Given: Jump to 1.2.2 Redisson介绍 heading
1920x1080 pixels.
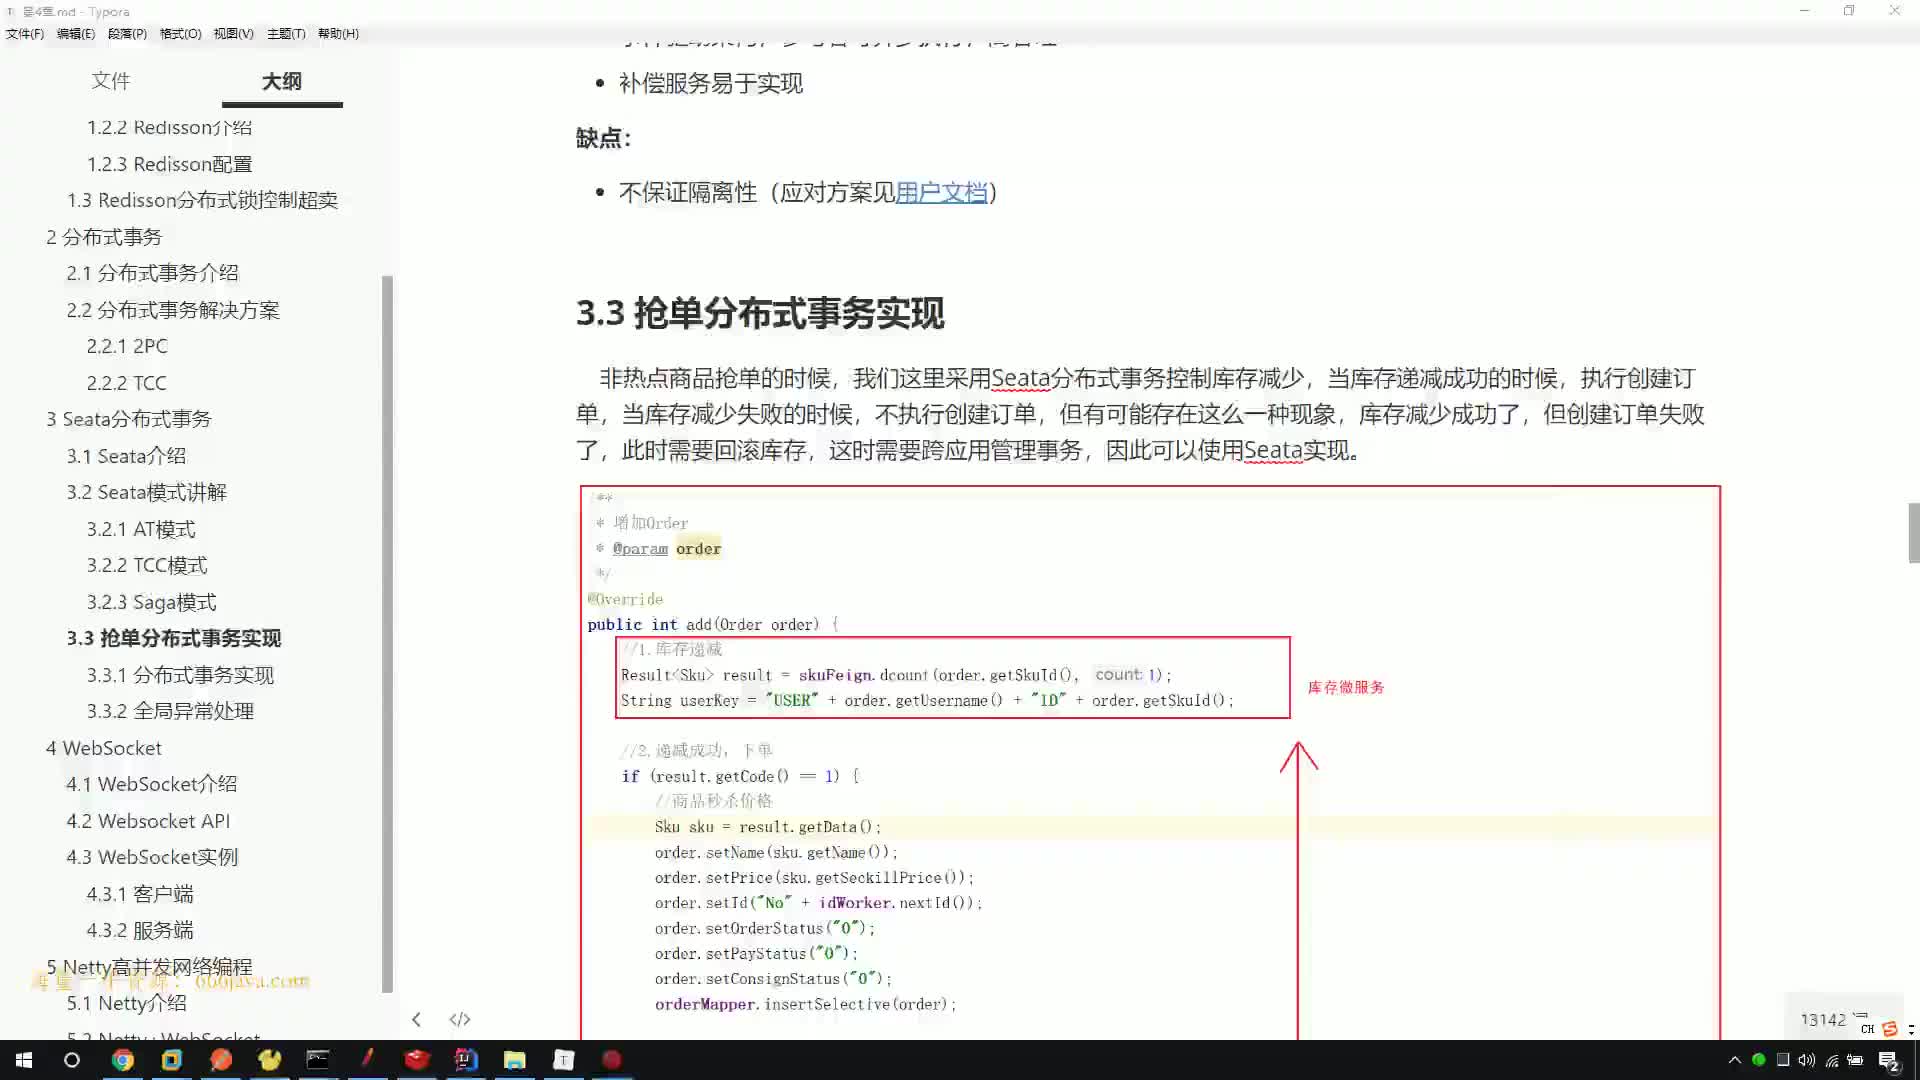Looking at the screenshot, I should pyautogui.click(x=169, y=127).
